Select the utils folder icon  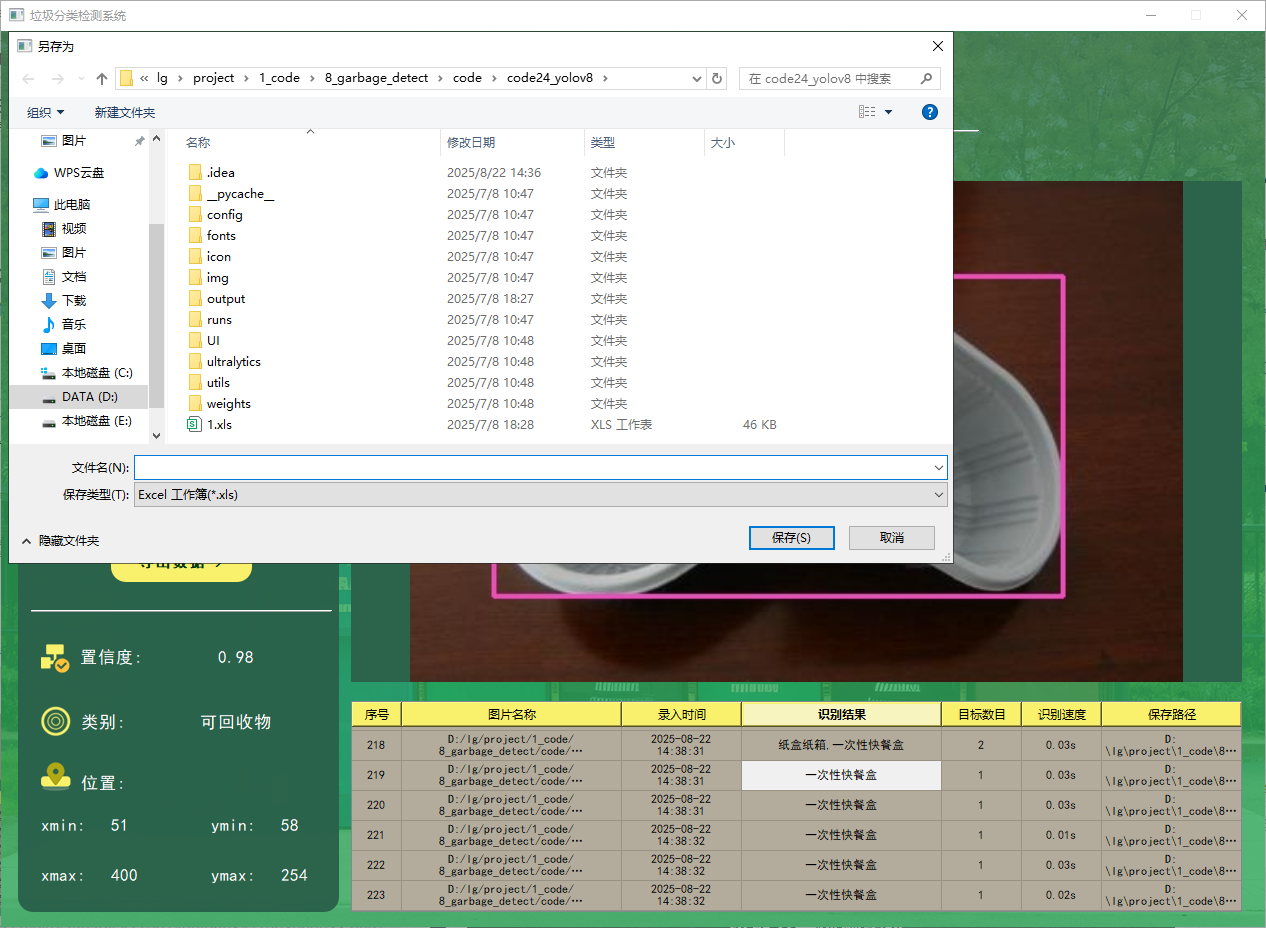click(x=195, y=383)
